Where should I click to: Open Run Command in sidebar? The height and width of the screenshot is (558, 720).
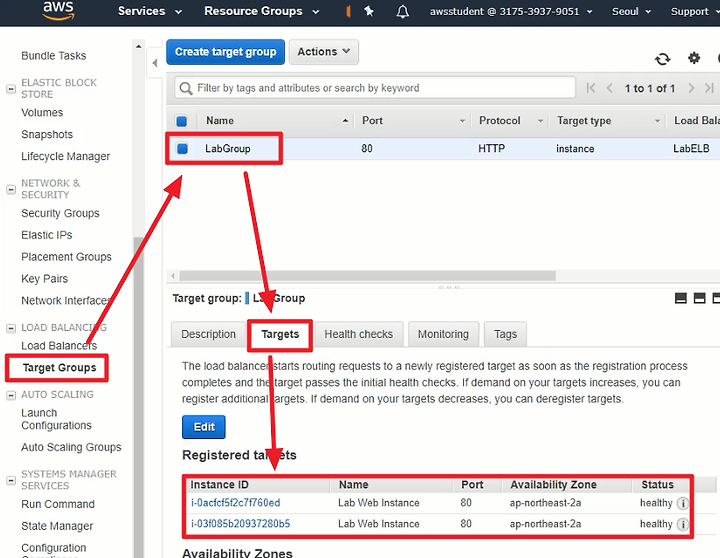[58, 504]
